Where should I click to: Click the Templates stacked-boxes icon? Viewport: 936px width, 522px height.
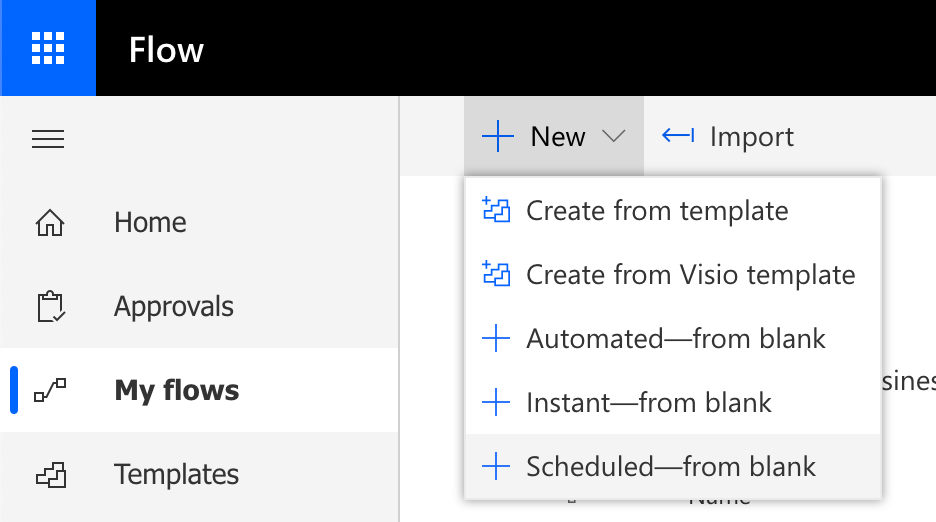coord(51,475)
